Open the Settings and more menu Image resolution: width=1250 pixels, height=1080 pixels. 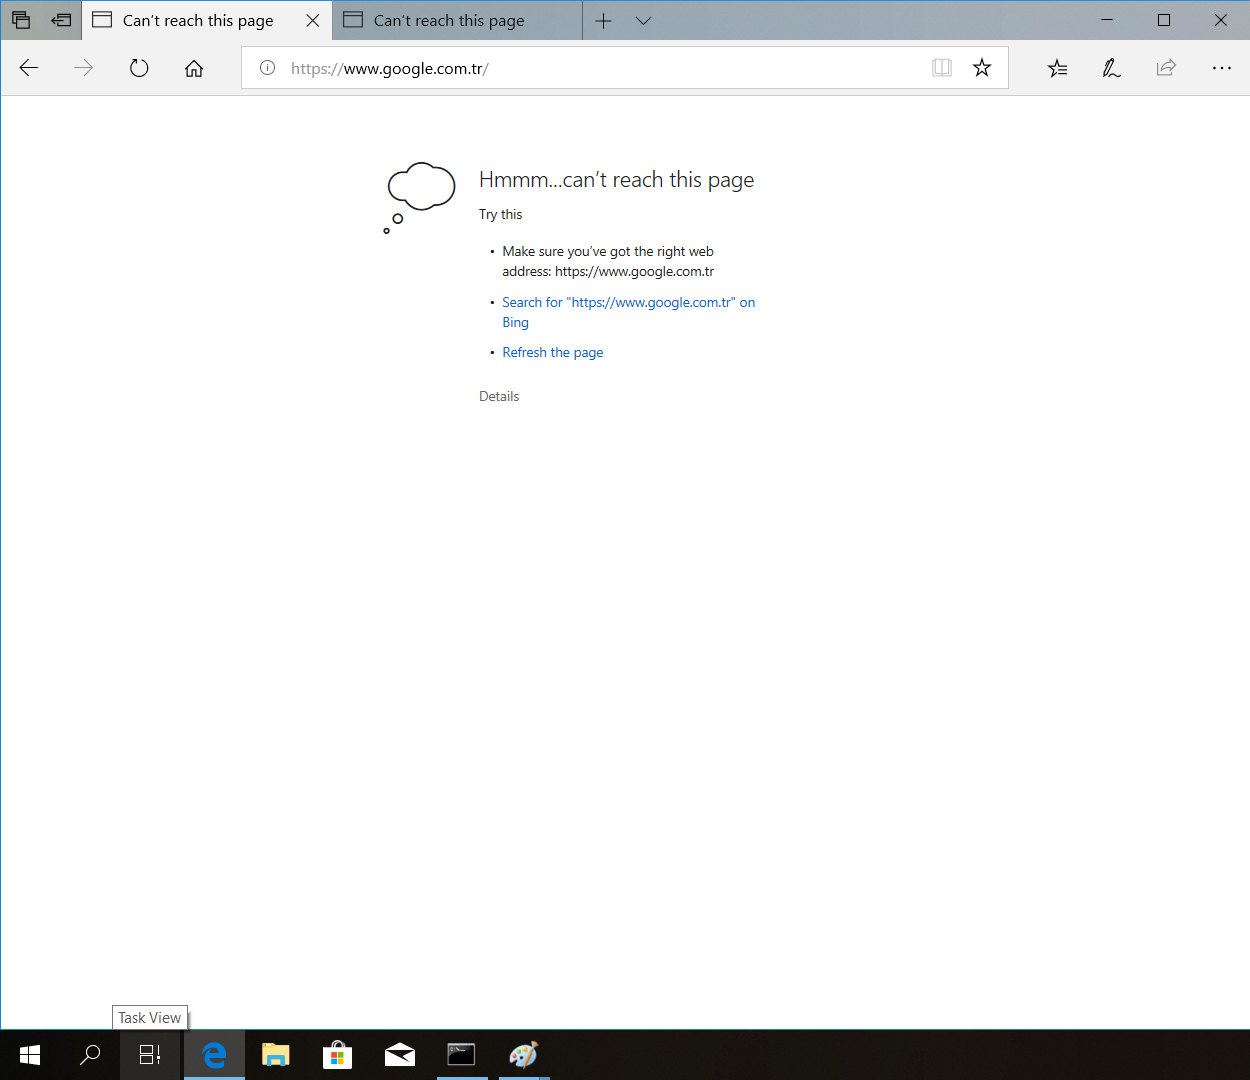coord(1221,68)
